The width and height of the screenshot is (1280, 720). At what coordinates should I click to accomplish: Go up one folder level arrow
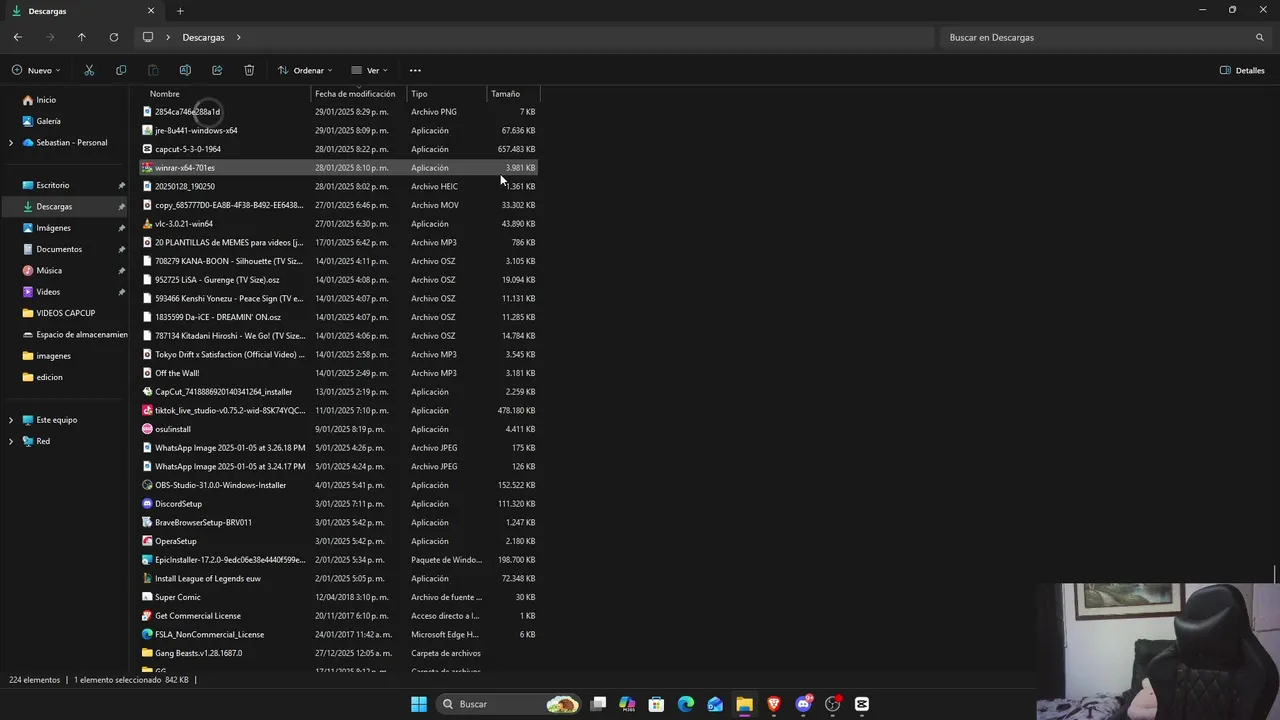tap(82, 37)
